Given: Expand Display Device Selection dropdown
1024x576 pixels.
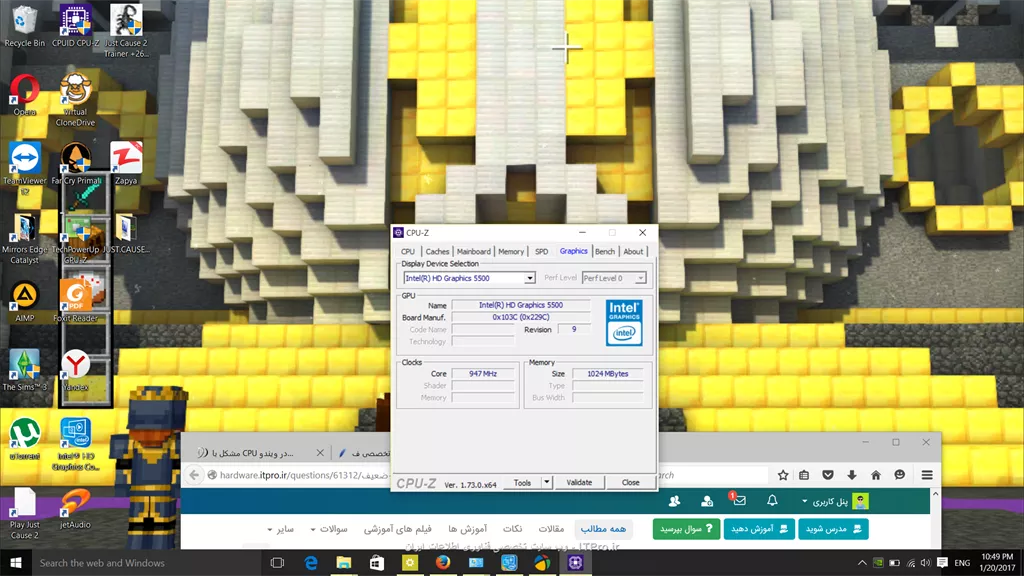Looking at the screenshot, I should pos(530,278).
